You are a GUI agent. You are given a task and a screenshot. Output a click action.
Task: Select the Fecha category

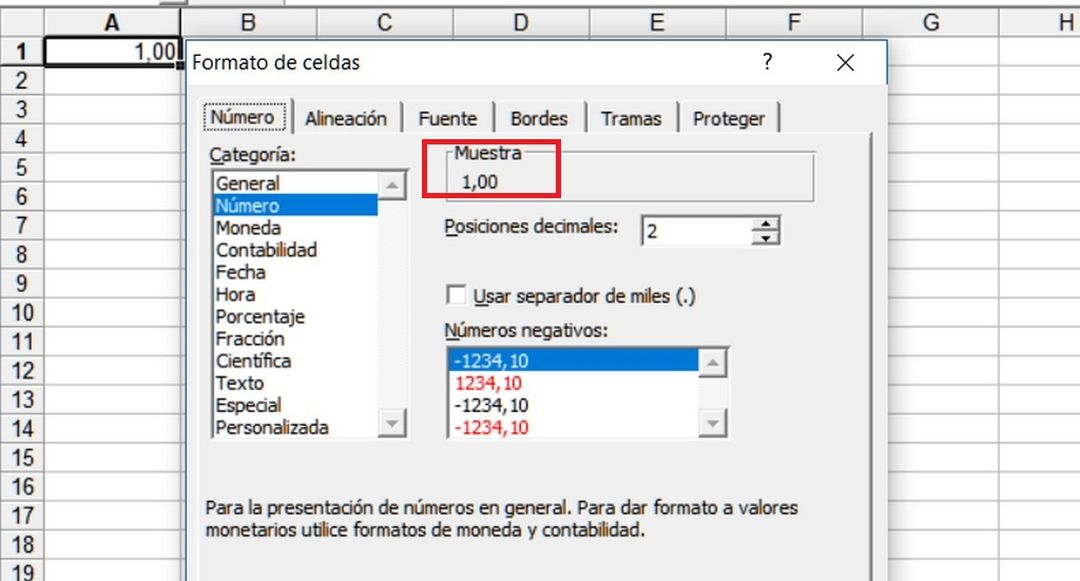click(240, 272)
